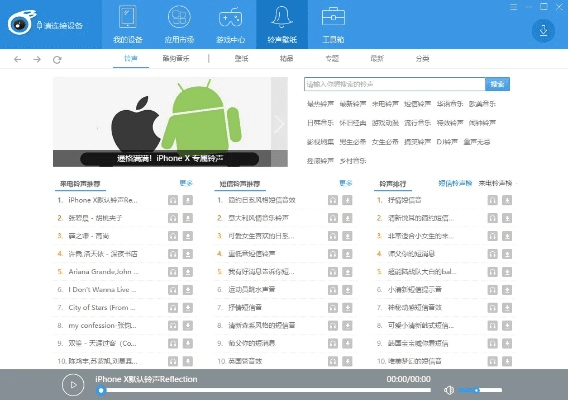
Task: Download the 'iPhone X' ringtone in row 1
Action: (x=188, y=200)
